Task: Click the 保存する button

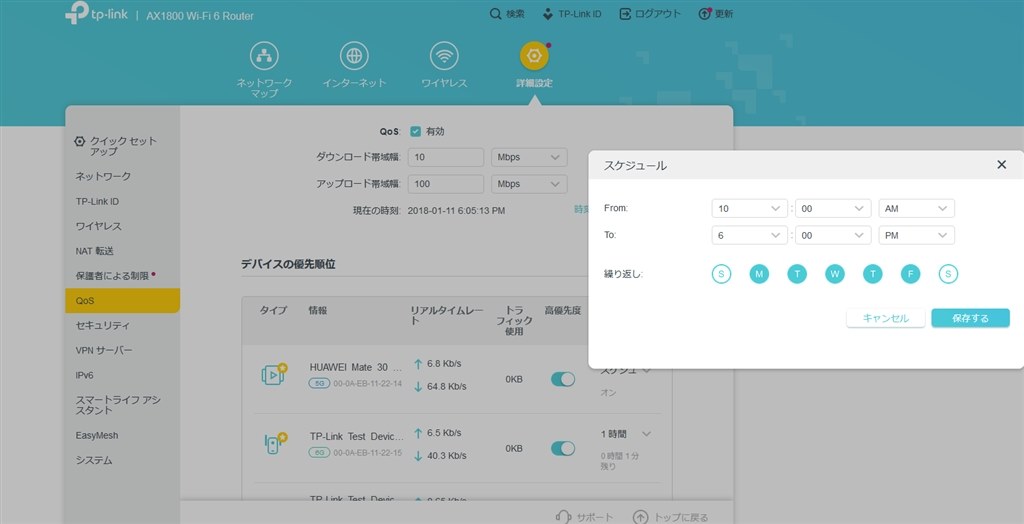Action: pos(970,318)
